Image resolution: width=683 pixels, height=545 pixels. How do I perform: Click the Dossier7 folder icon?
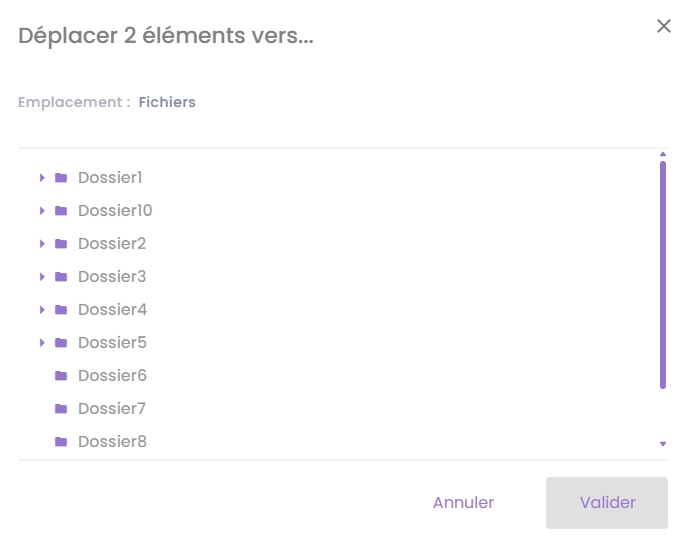coord(61,409)
